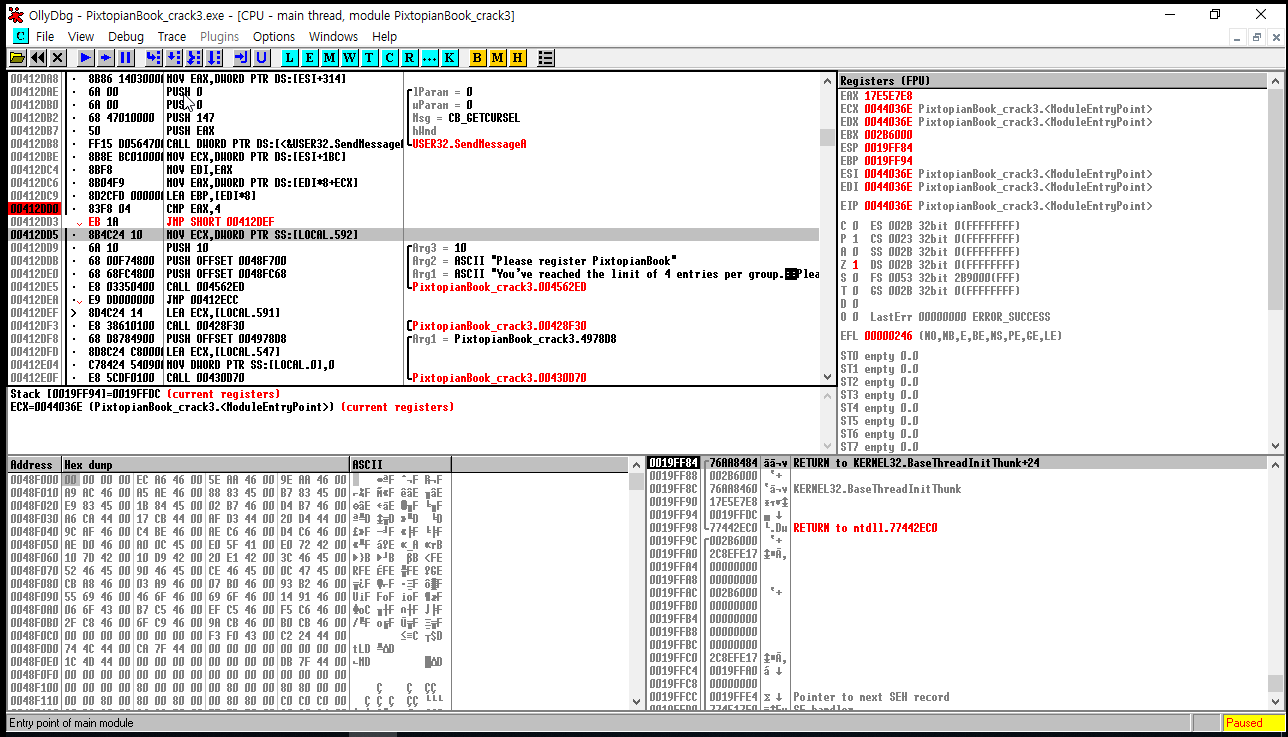The width and height of the screenshot is (1288, 737).
Task: Select breakpoint line at address 004120D0
Action: [413, 208]
